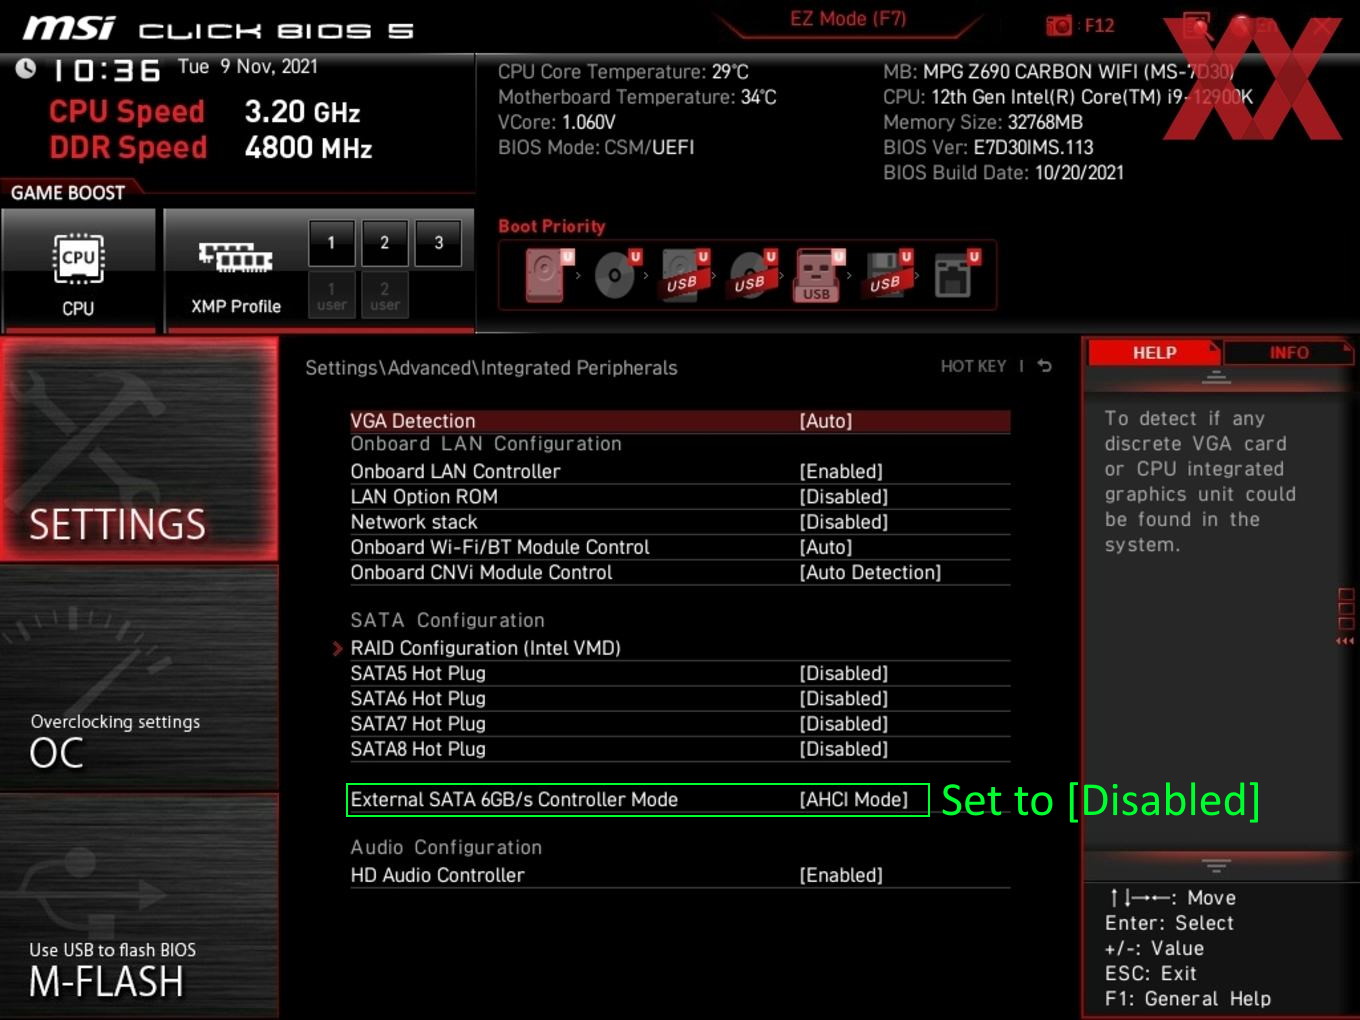
Task: Enable XMP profile 1
Action: pos(331,243)
